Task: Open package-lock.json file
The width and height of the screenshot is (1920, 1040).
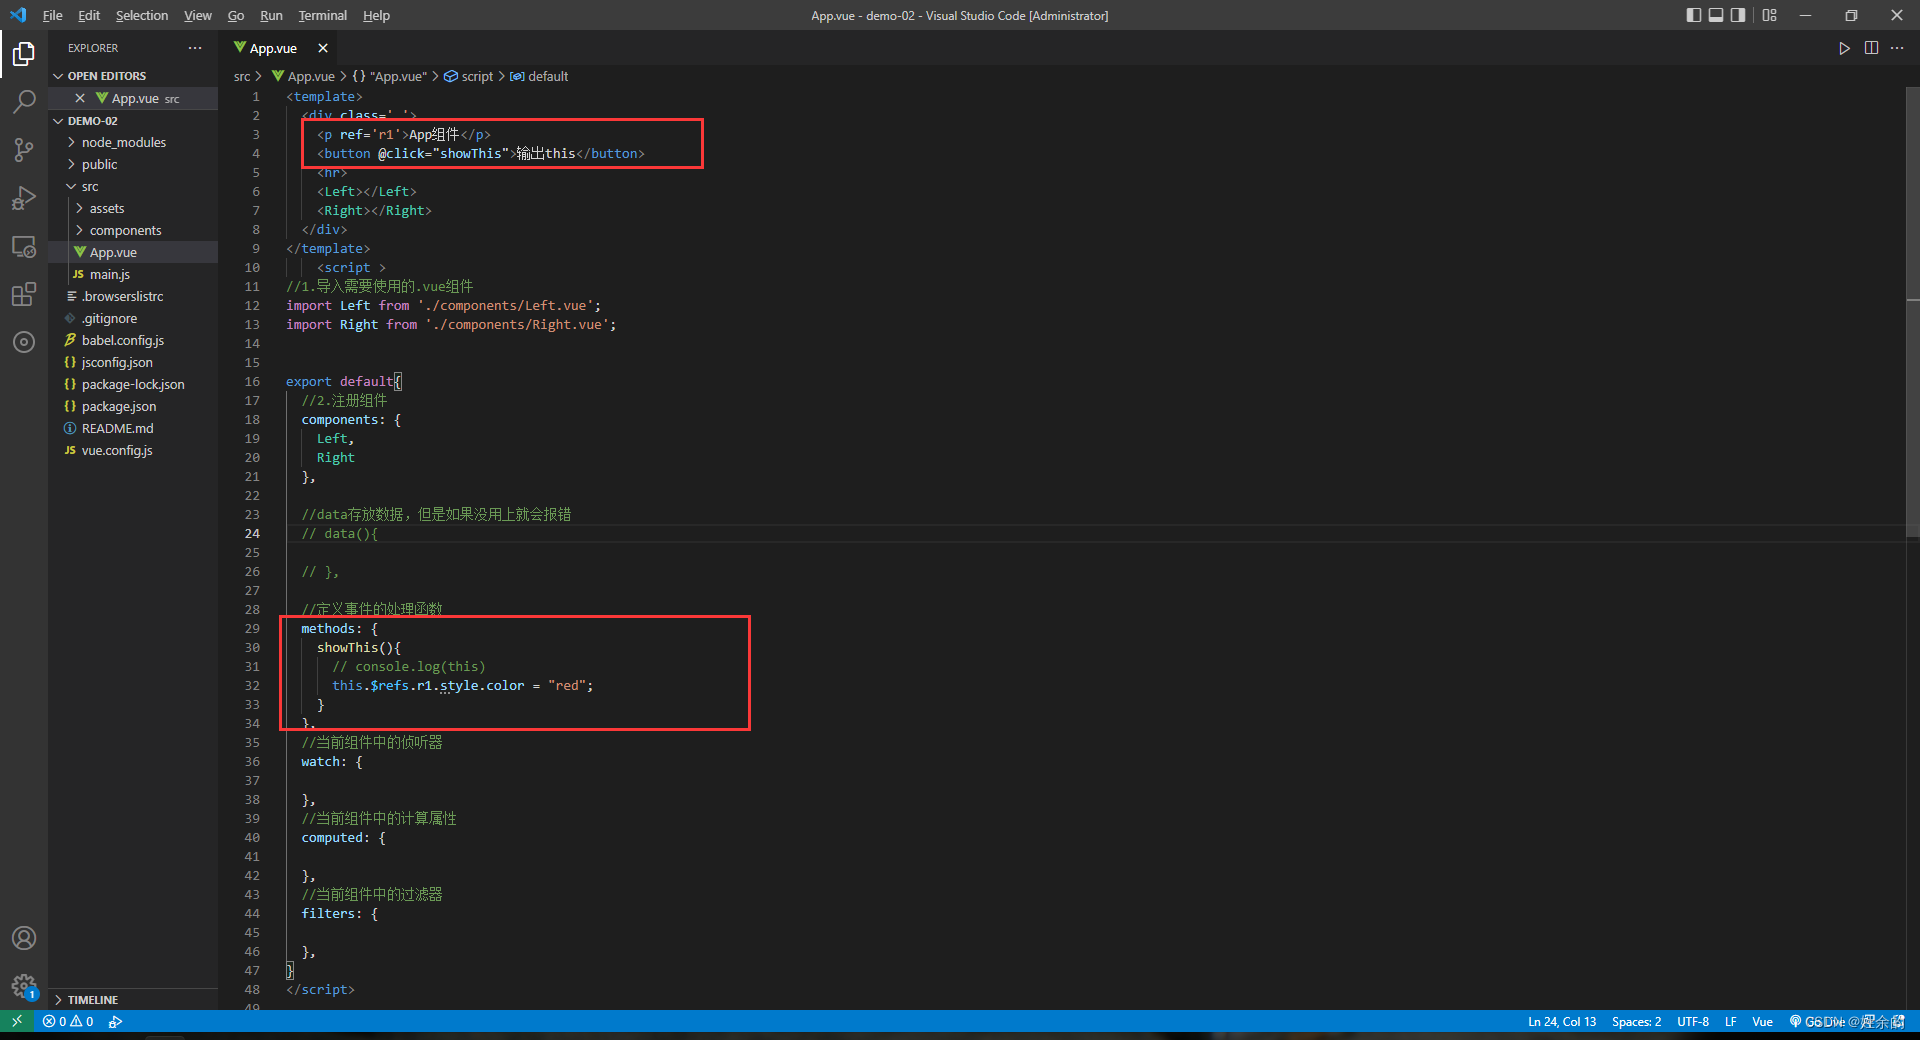Action: 133,384
